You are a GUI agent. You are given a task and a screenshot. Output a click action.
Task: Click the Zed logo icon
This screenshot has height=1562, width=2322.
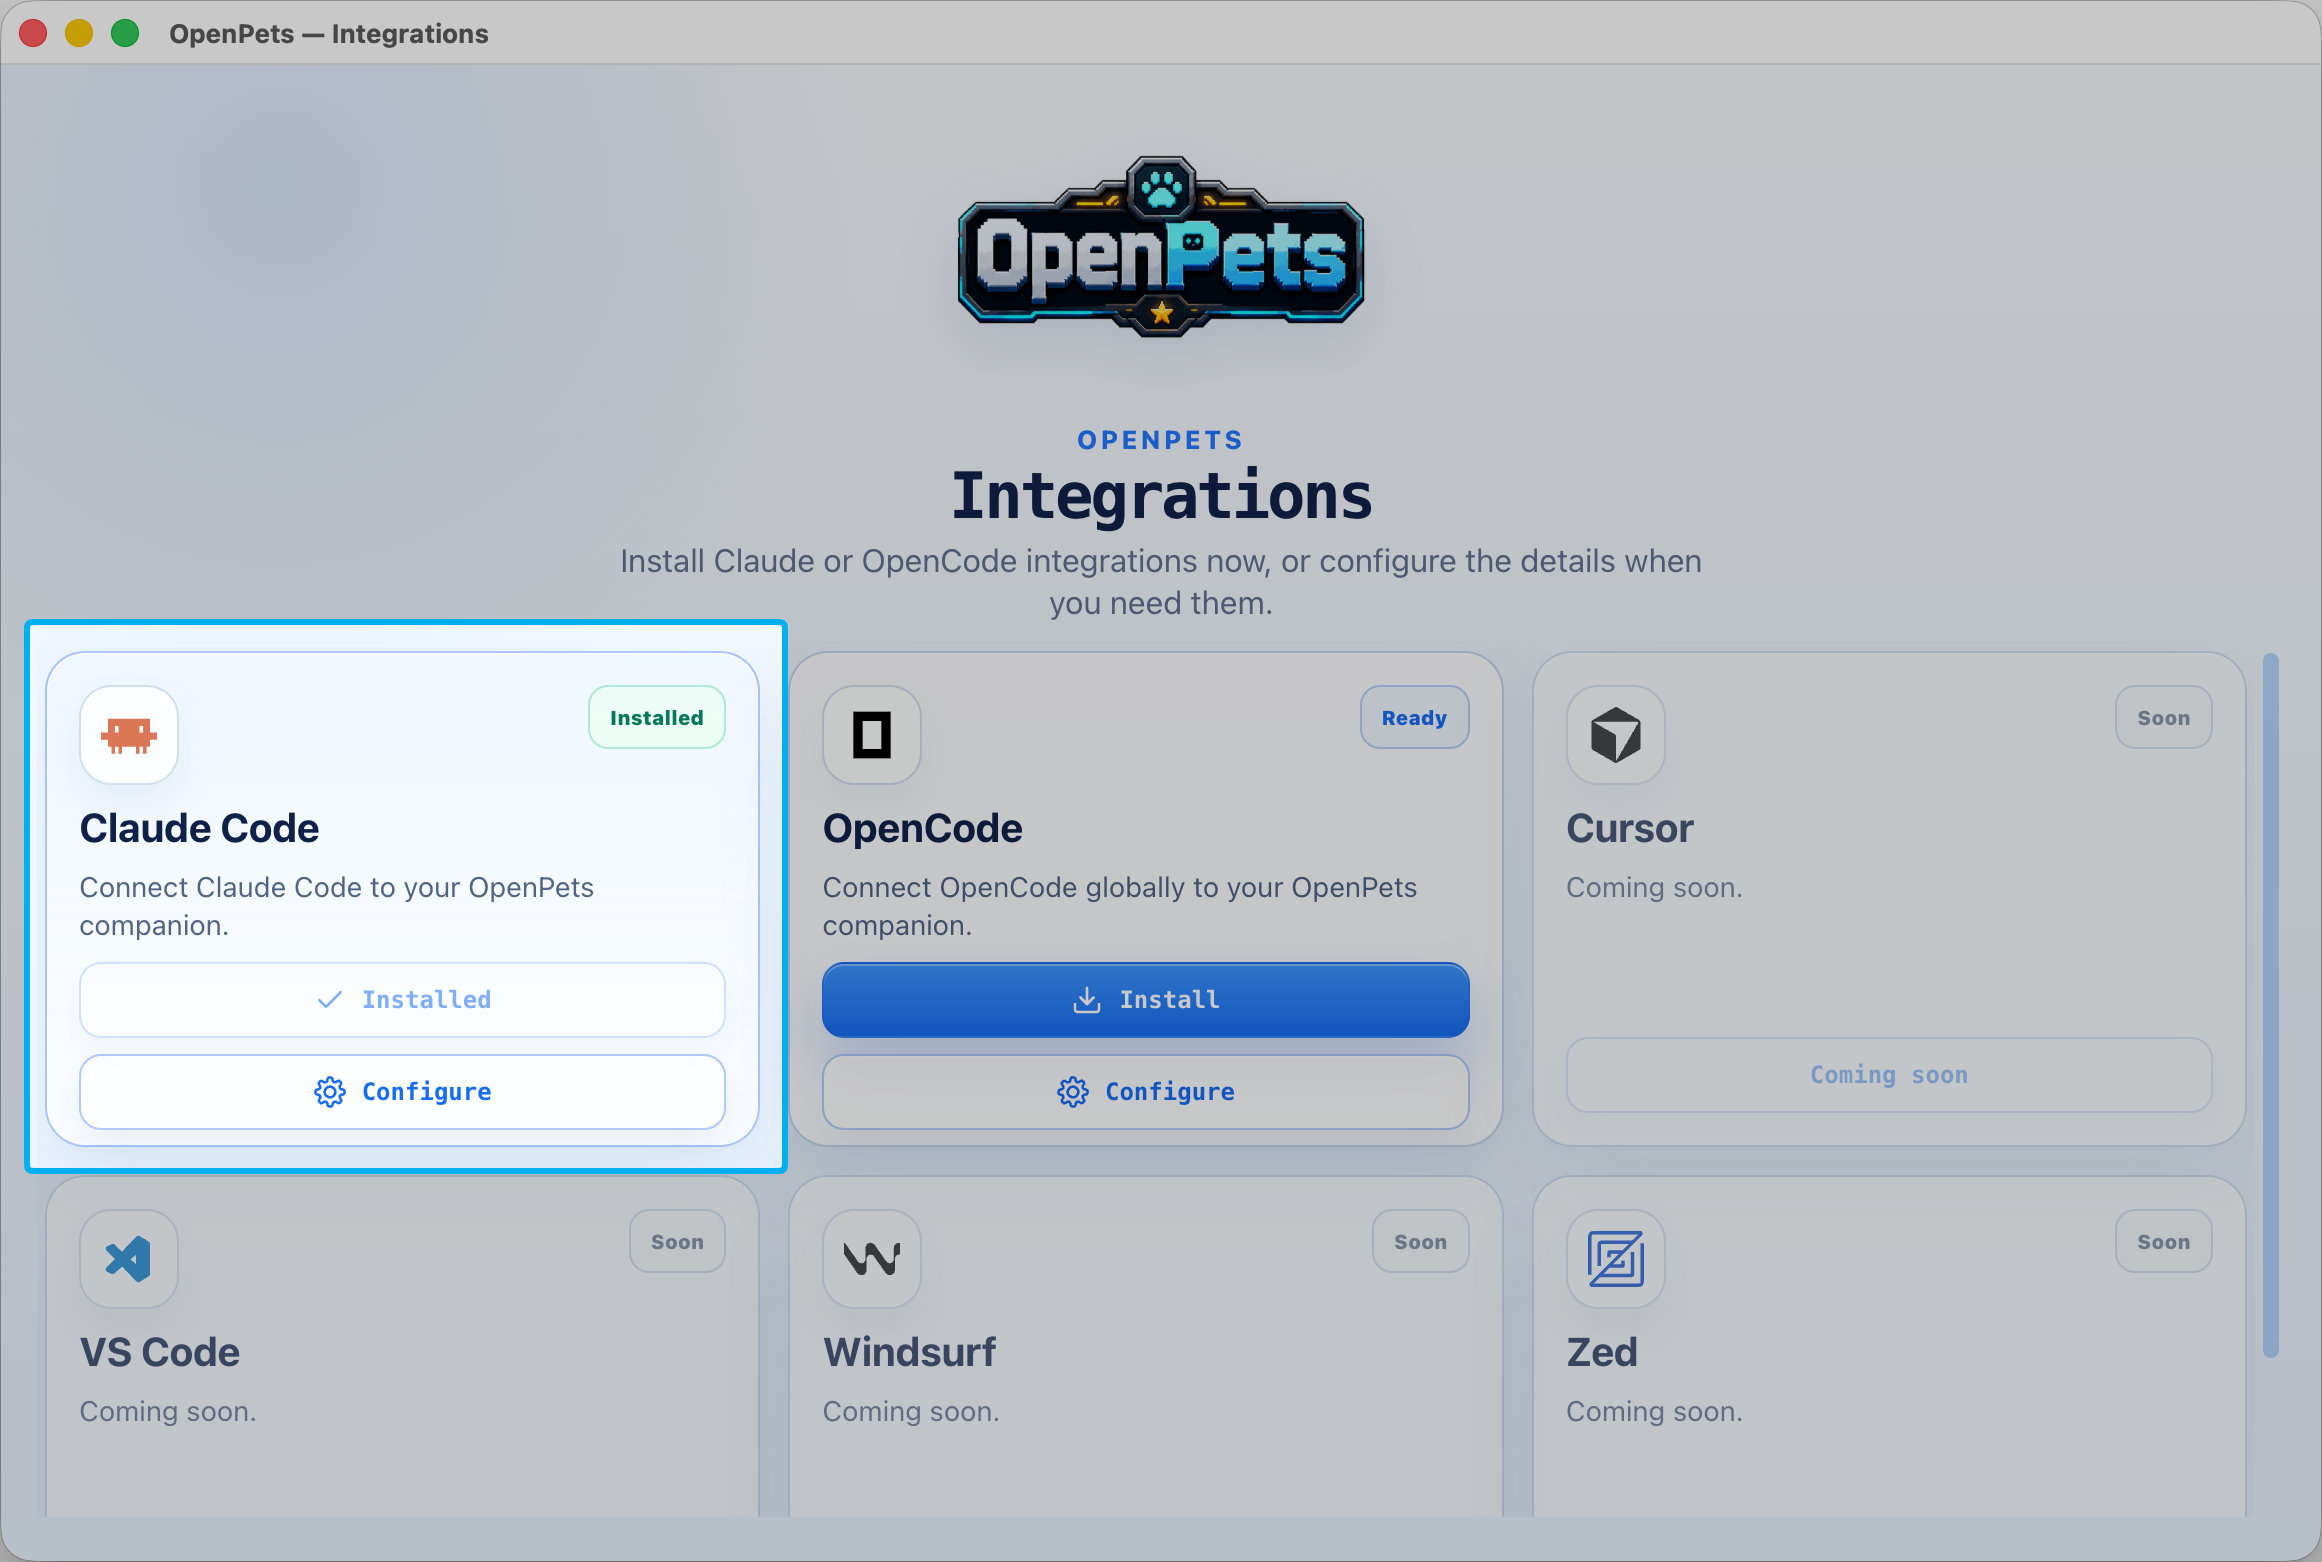click(1616, 1259)
